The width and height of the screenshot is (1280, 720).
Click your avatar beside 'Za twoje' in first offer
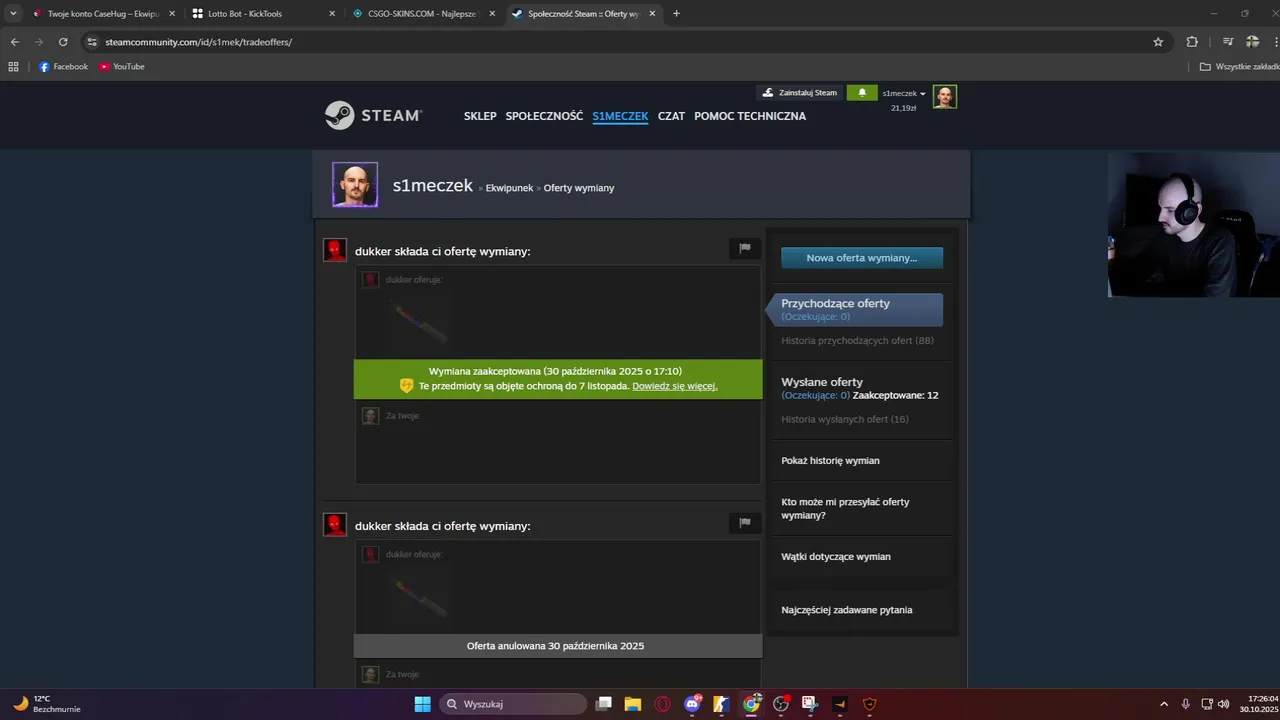(370, 415)
